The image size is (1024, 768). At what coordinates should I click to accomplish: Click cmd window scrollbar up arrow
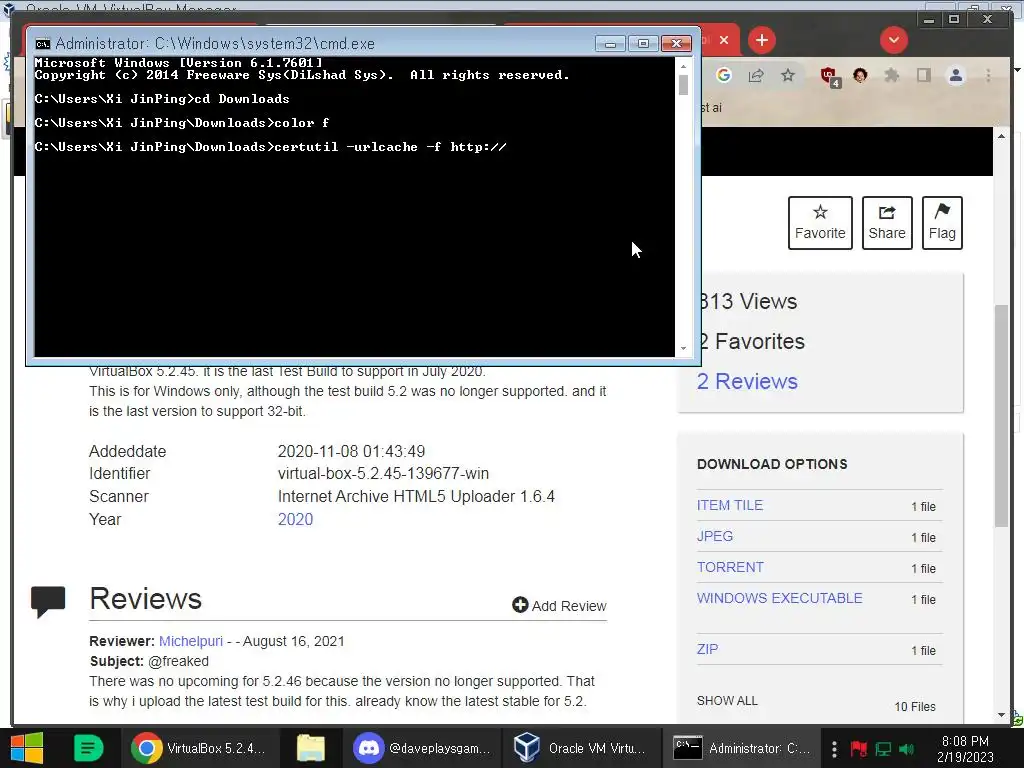(x=683, y=66)
